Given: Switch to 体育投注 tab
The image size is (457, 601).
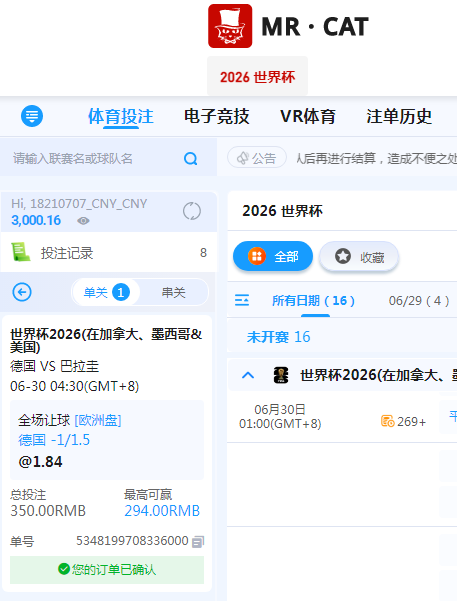Looking at the screenshot, I should (120, 117).
